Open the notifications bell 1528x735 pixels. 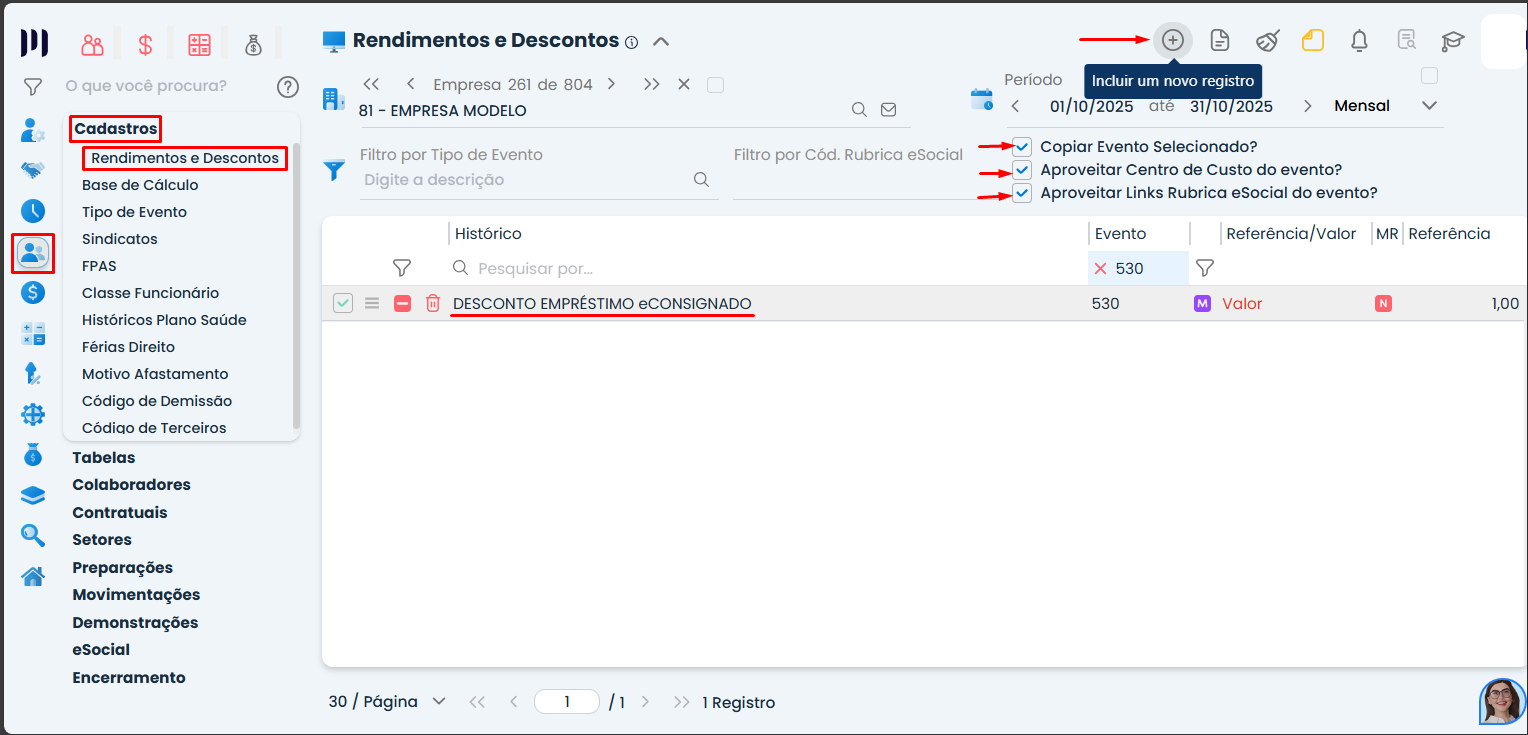[x=1359, y=40]
